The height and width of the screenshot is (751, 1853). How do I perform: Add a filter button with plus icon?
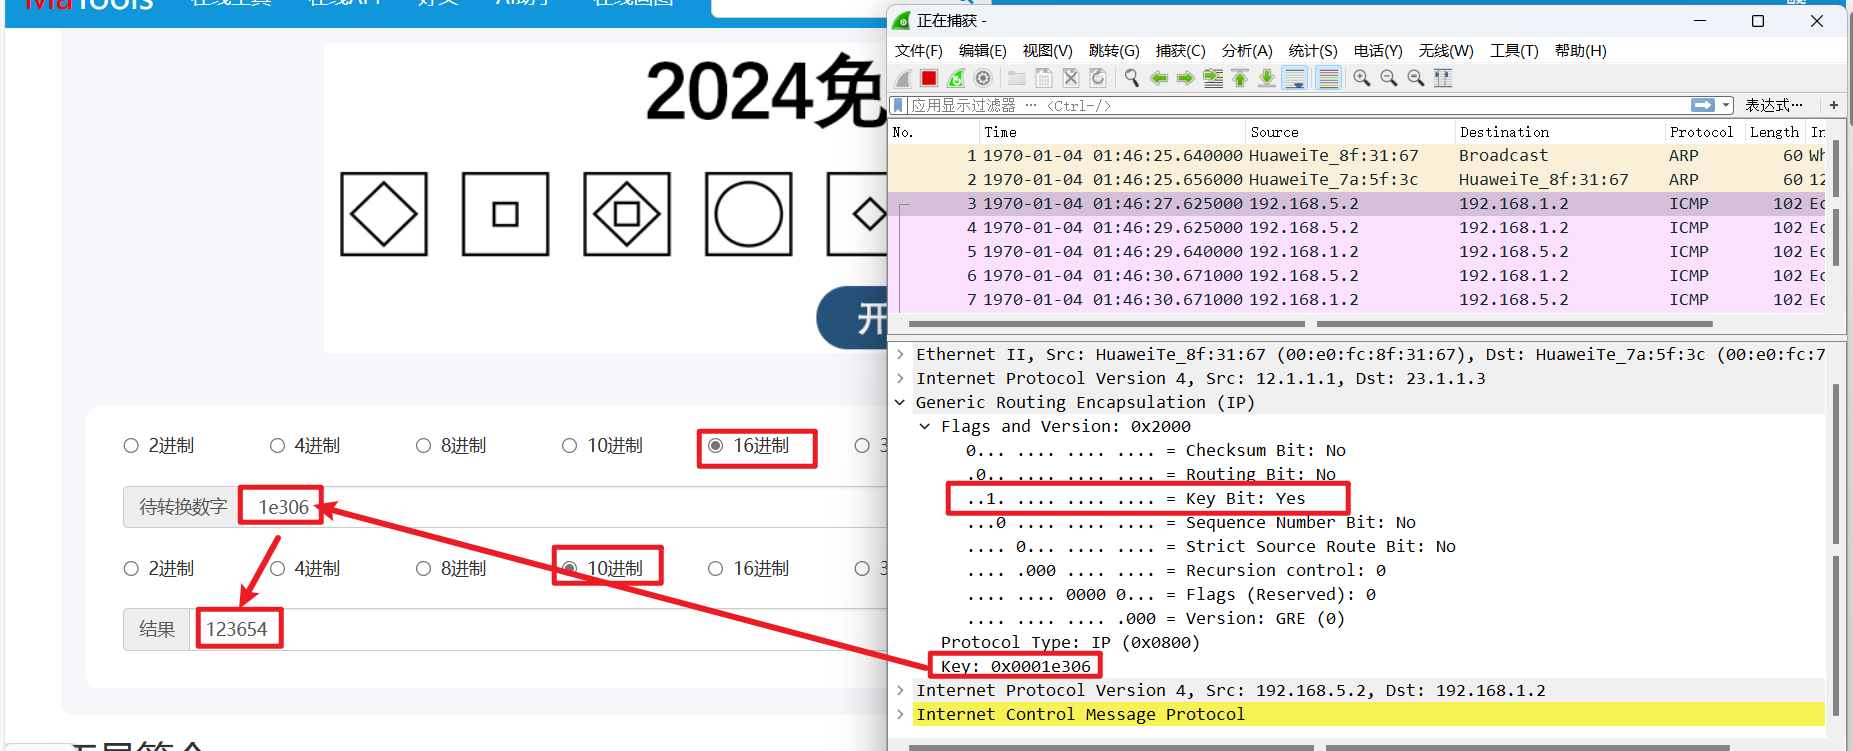1834,105
